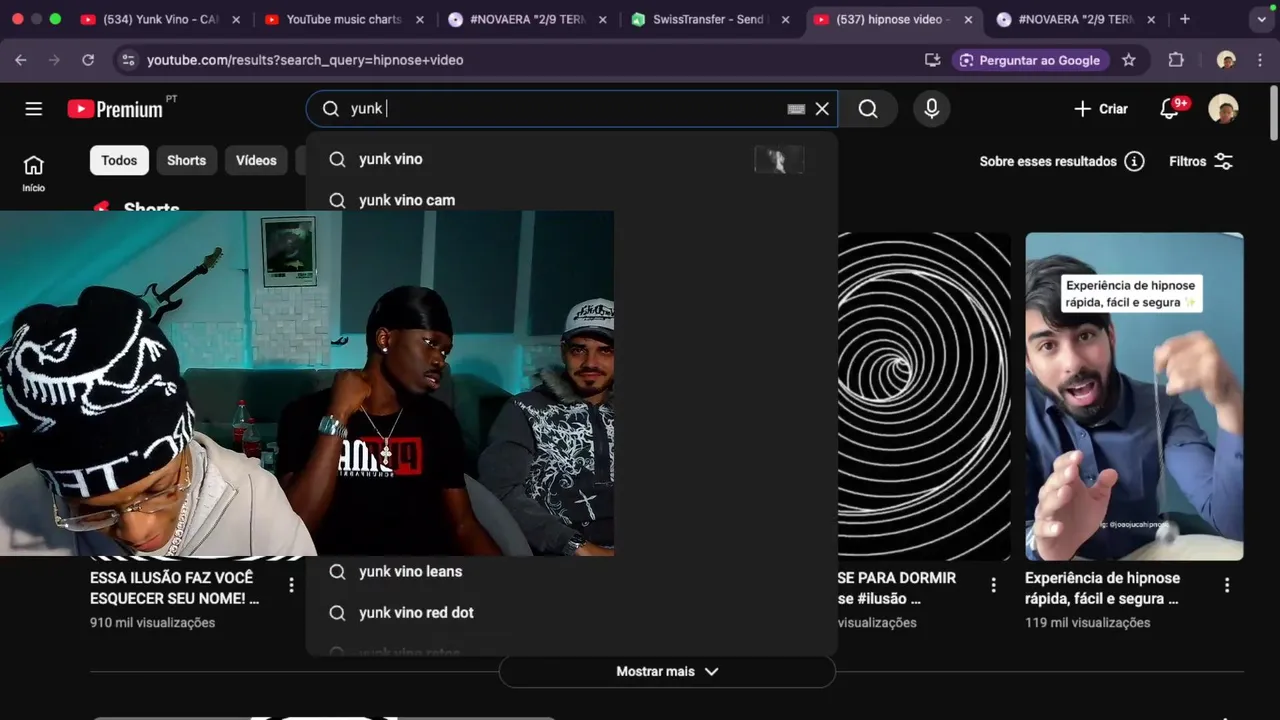1280x720 pixels.
Task: Open the spiral hypnosis short thumbnail
Action: coord(924,396)
